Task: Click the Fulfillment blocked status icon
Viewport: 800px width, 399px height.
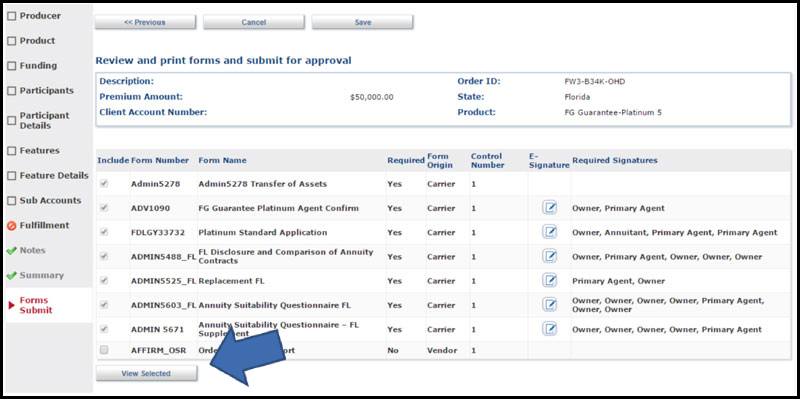Action: pyautogui.click(x=11, y=226)
